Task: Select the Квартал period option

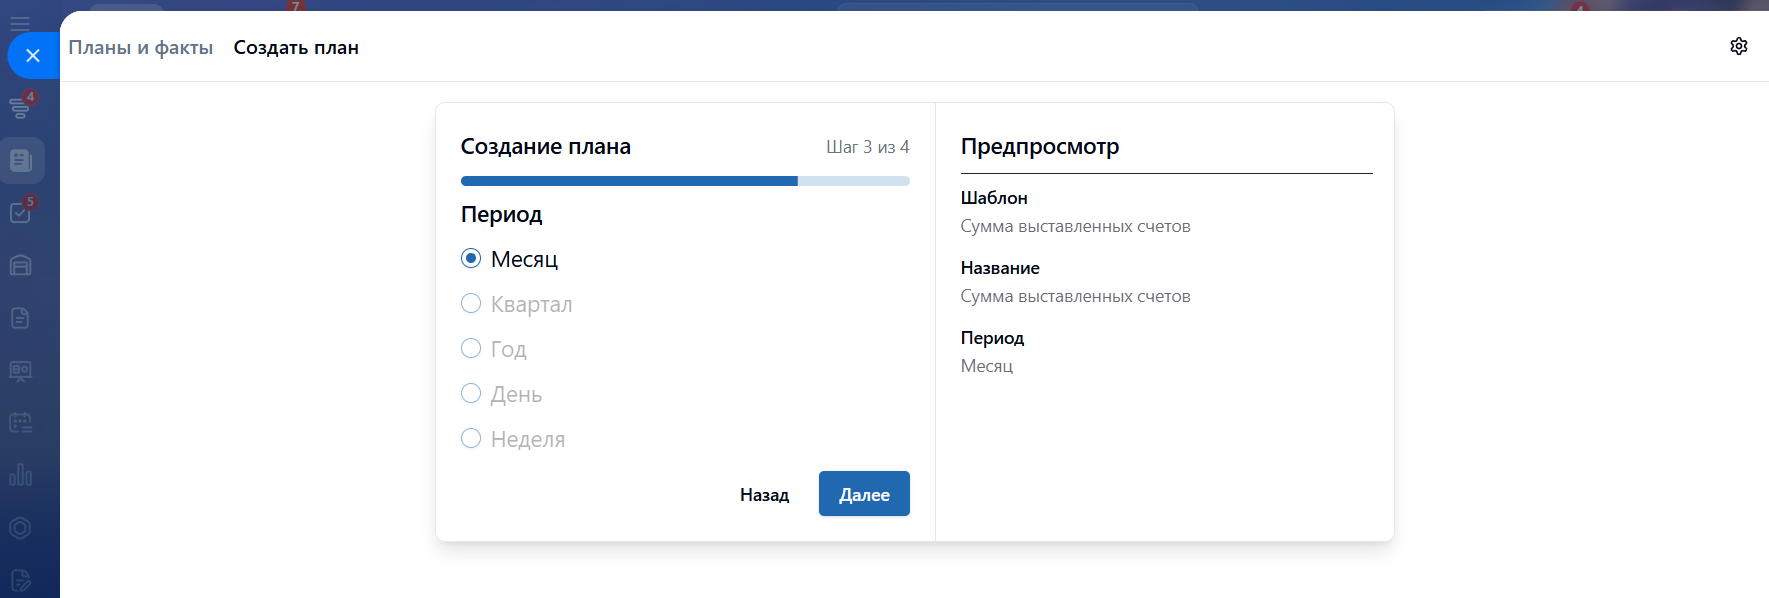Action: pyautogui.click(x=471, y=304)
